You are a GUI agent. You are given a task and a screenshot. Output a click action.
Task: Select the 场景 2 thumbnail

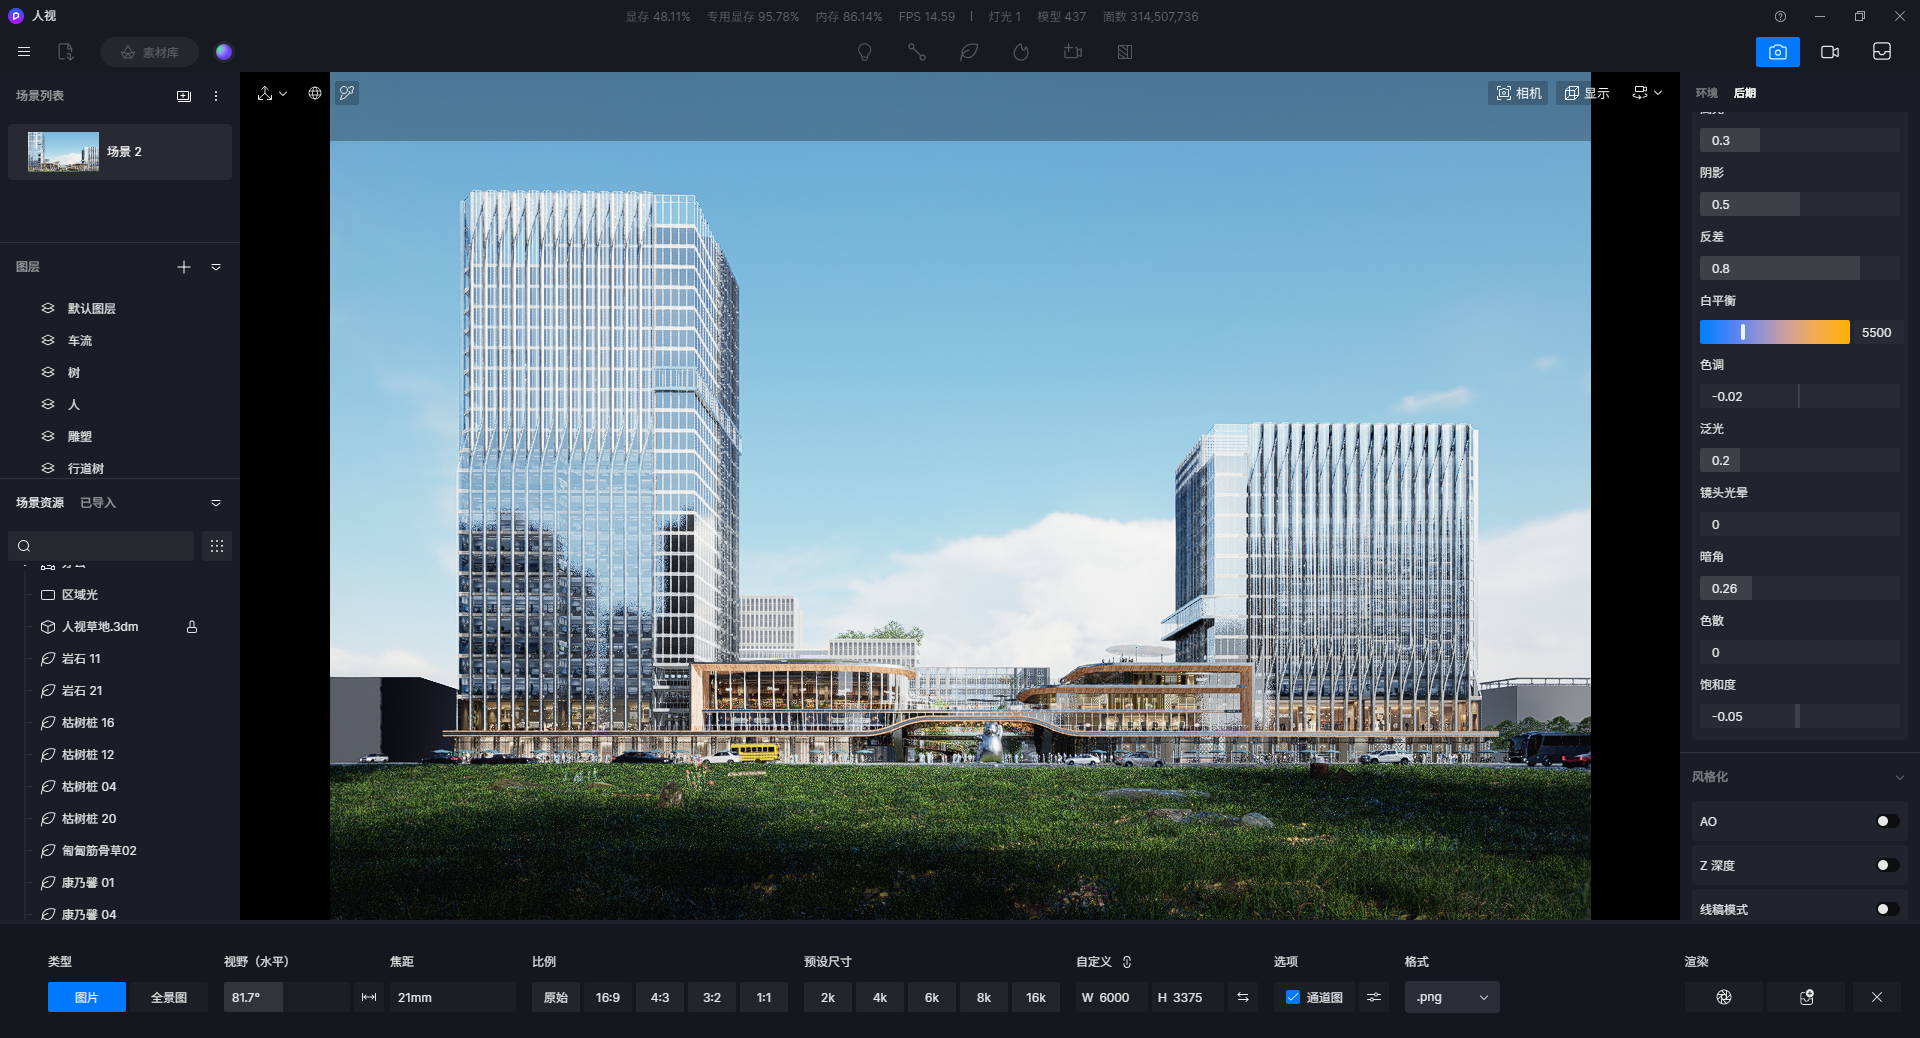click(63, 152)
